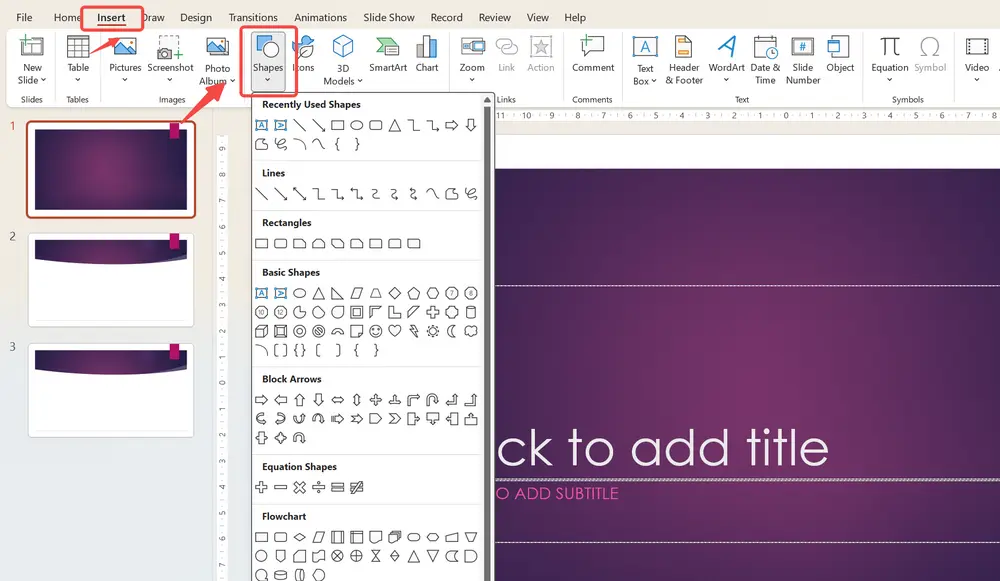This screenshot has width=1000, height=581.
Task: Select the first rectangle in Rectangles section
Action: (261, 244)
